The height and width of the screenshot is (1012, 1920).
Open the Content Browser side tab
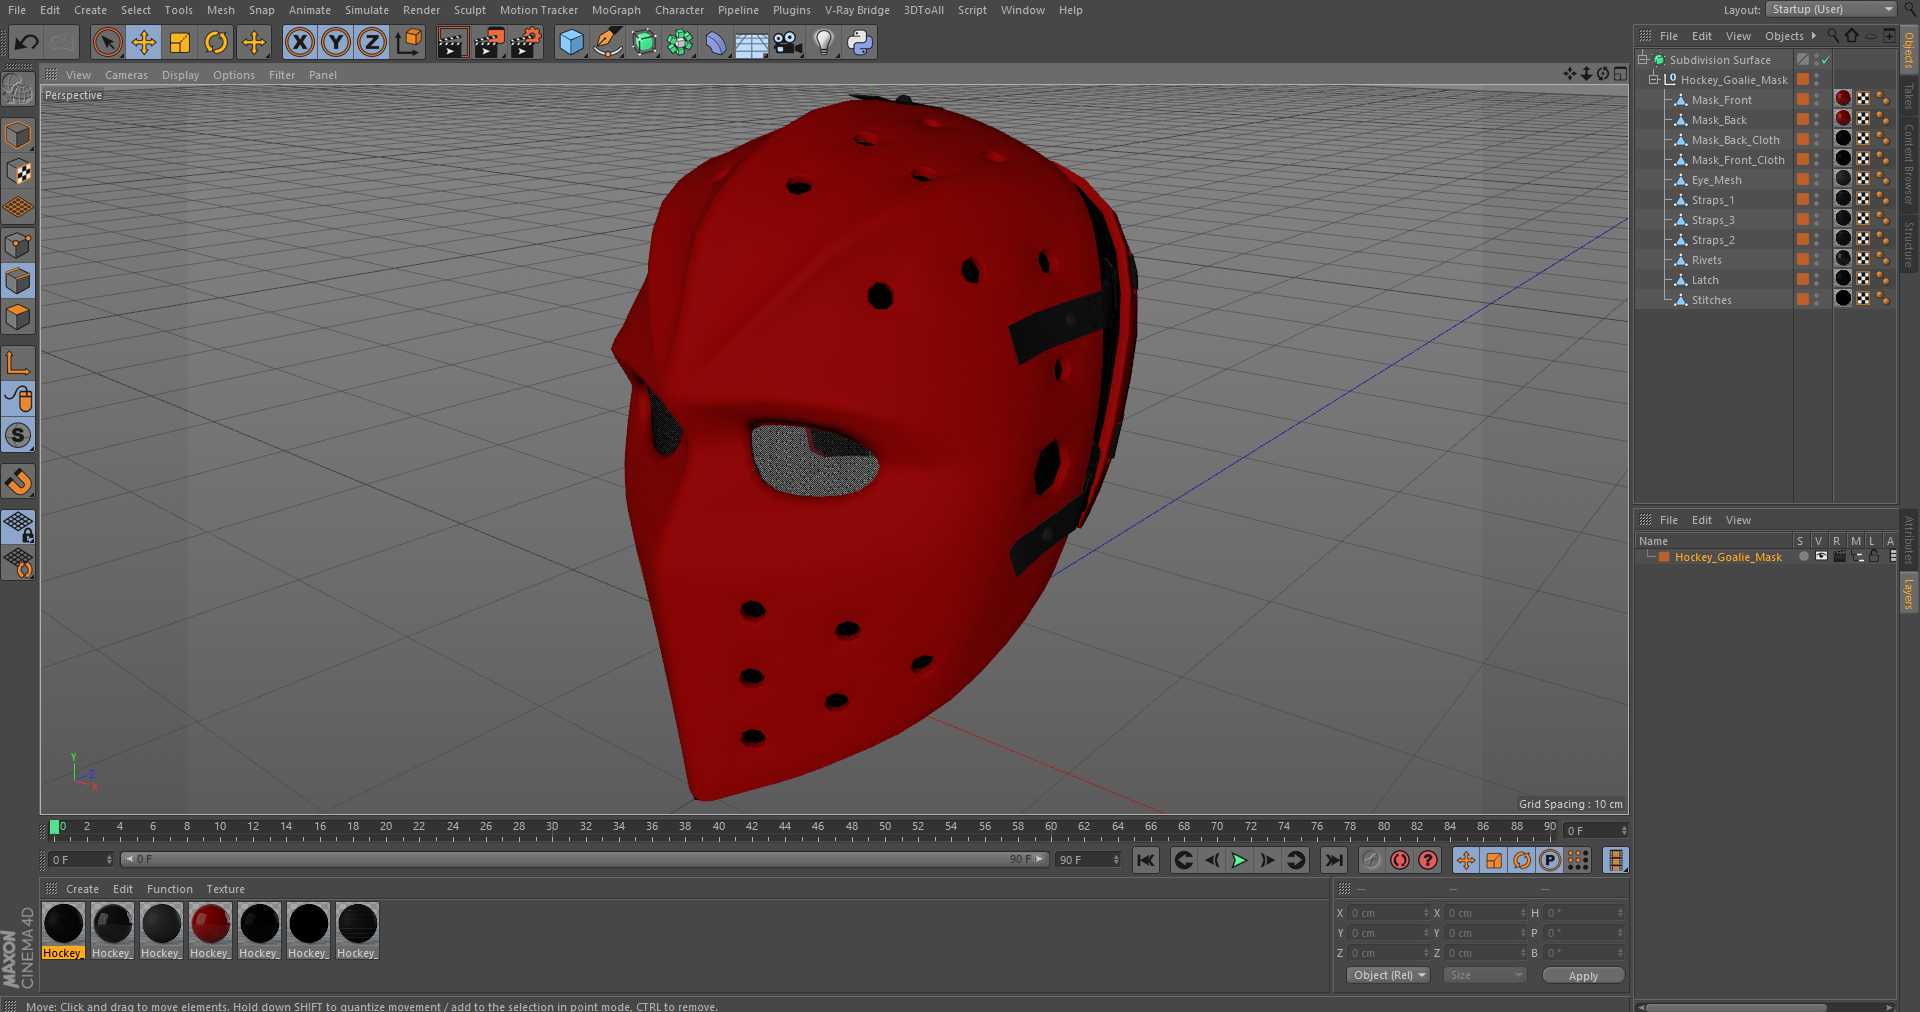[x=1908, y=165]
